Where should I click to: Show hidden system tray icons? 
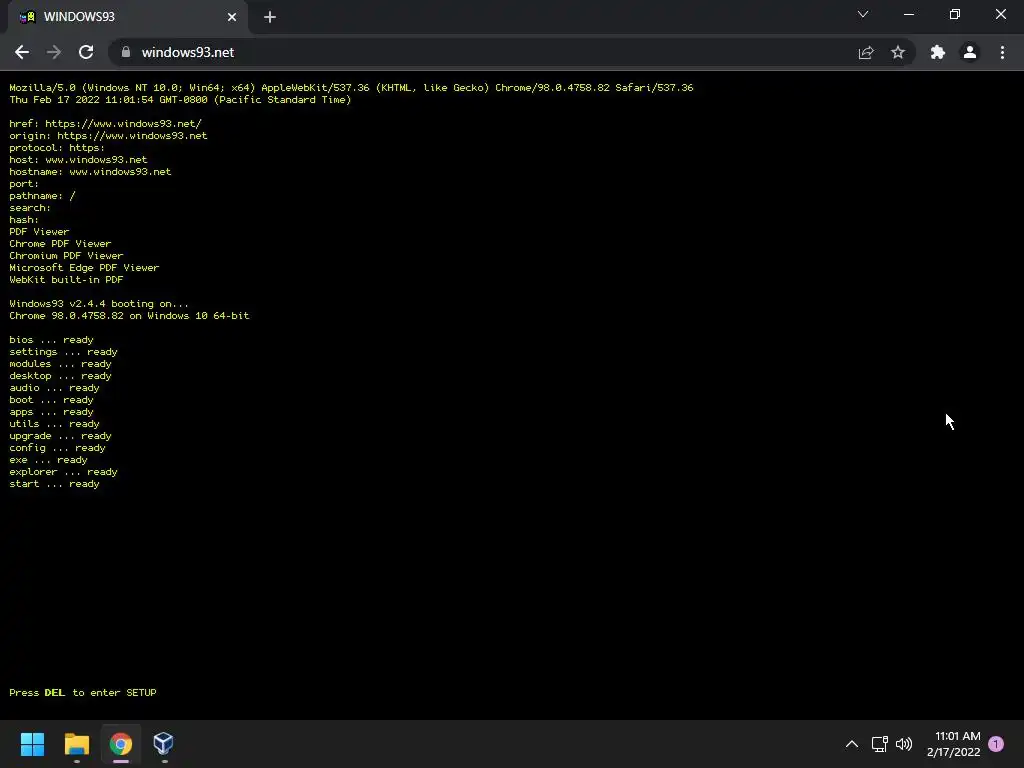pos(852,744)
